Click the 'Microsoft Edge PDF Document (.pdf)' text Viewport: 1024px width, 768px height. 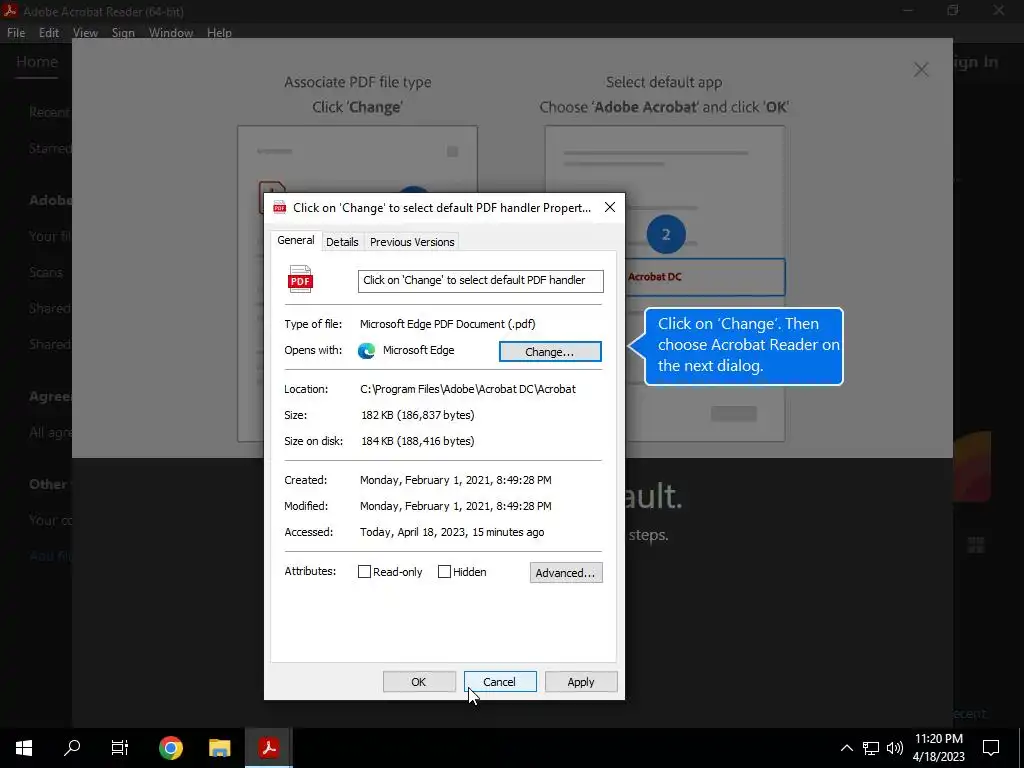[x=447, y=324]
